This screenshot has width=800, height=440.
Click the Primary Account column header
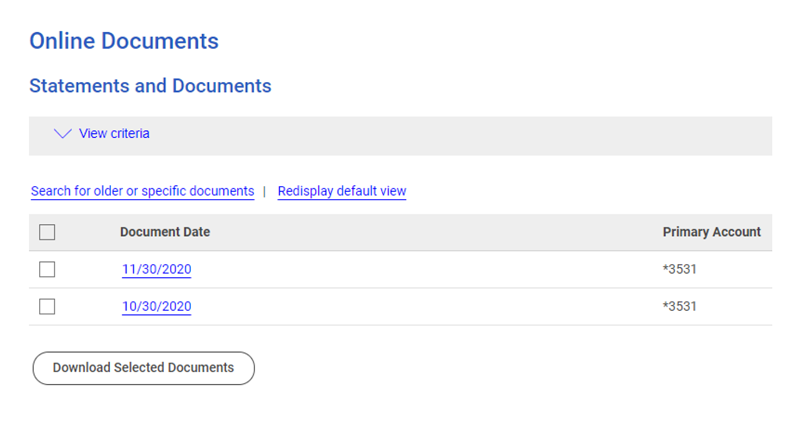(711, 232)
